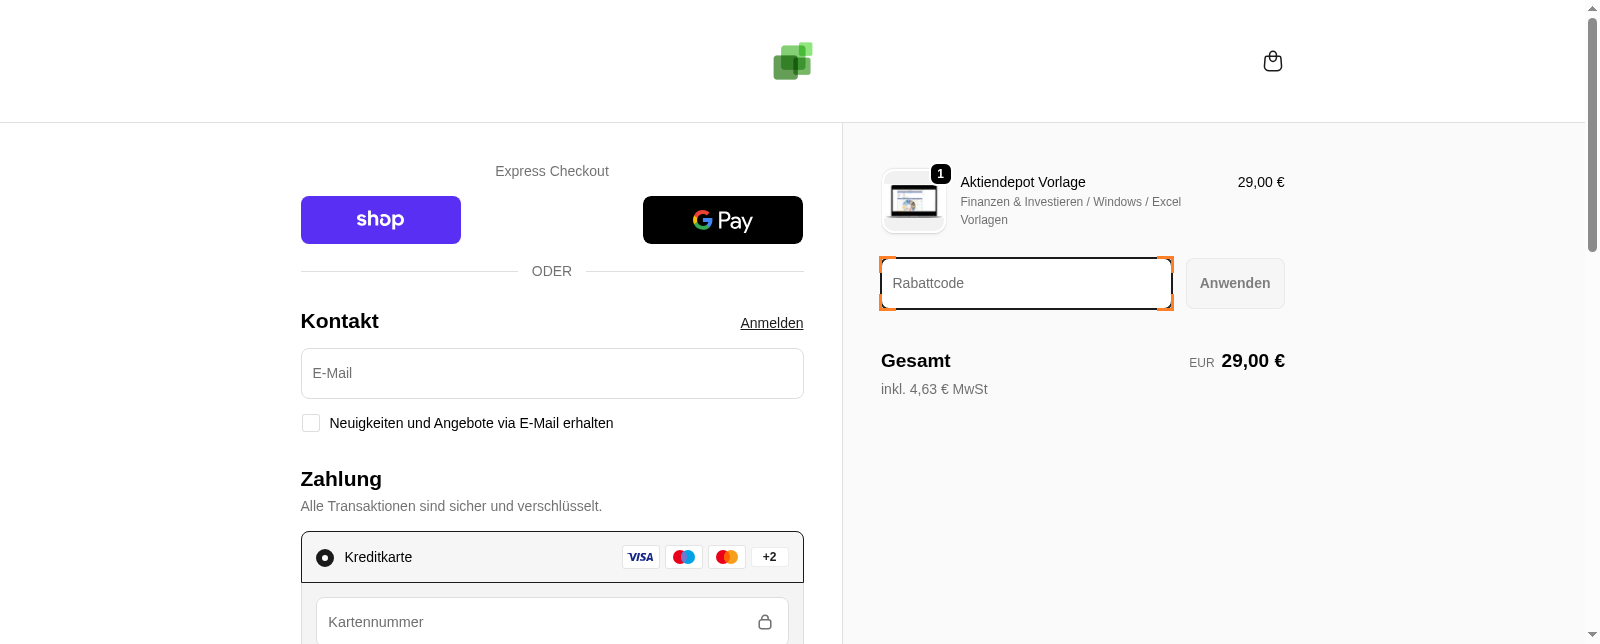Select the Kreditkarte payment radio button
Image resolution: width=1600 pixels, height=644 pixels.
(325, 558)
